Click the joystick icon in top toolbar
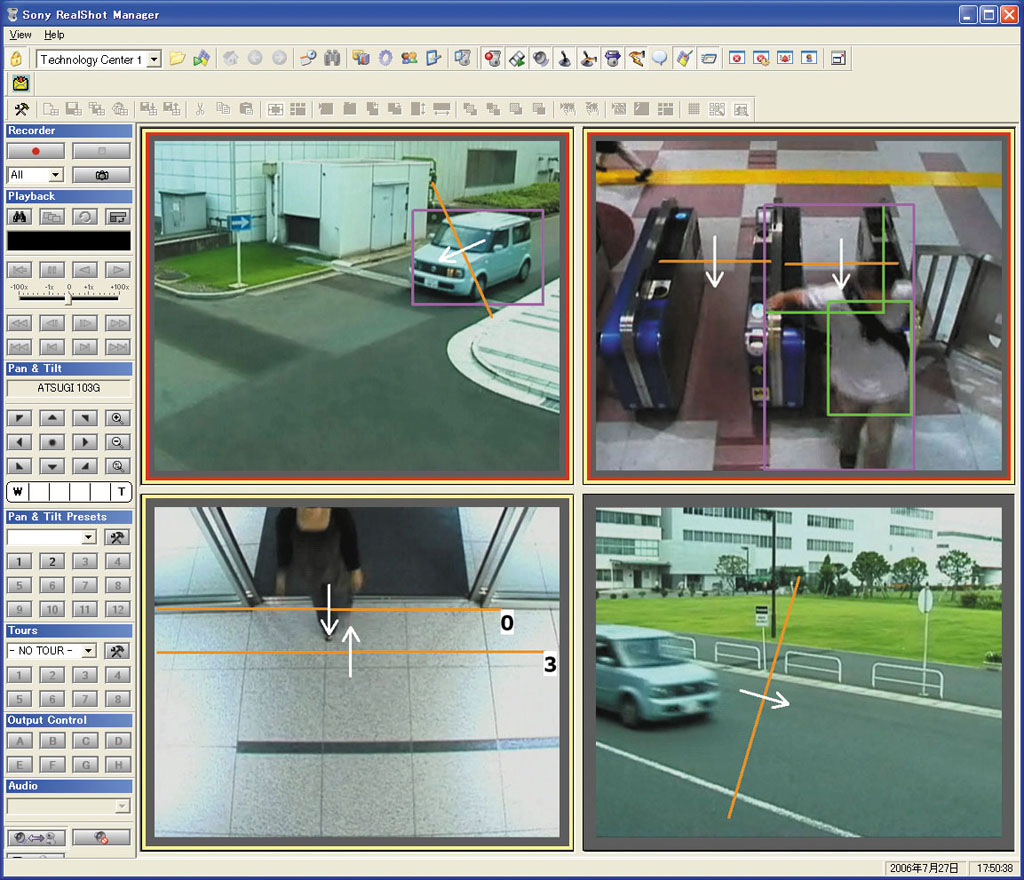This screenshot has width=1024, height=880. [564, 59]
